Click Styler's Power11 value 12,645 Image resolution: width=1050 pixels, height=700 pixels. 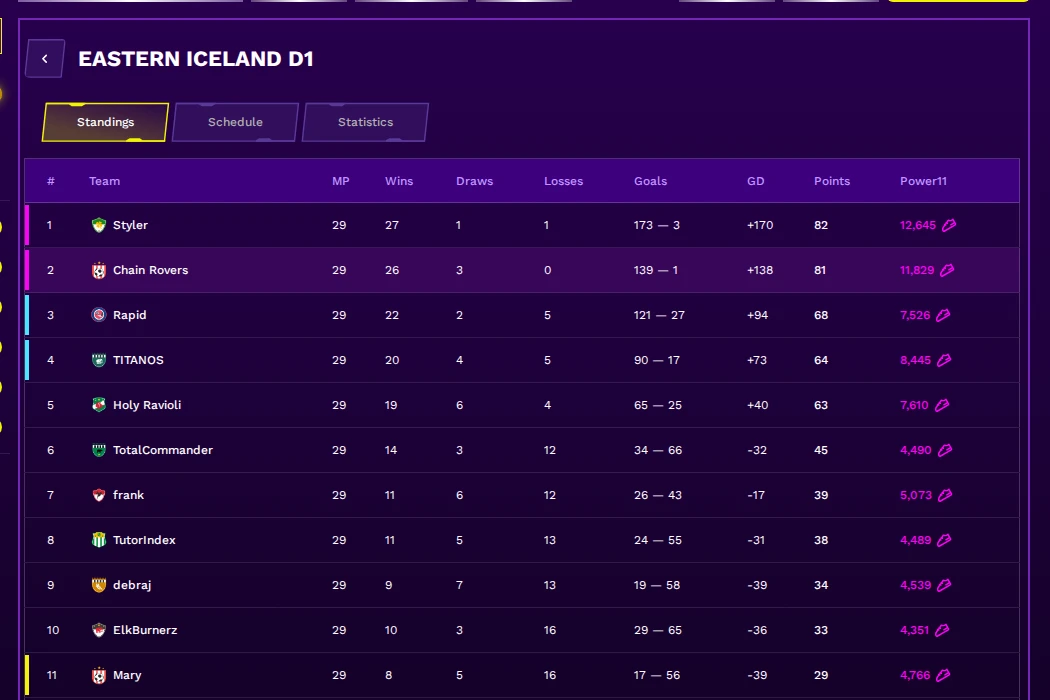(917, 225)
